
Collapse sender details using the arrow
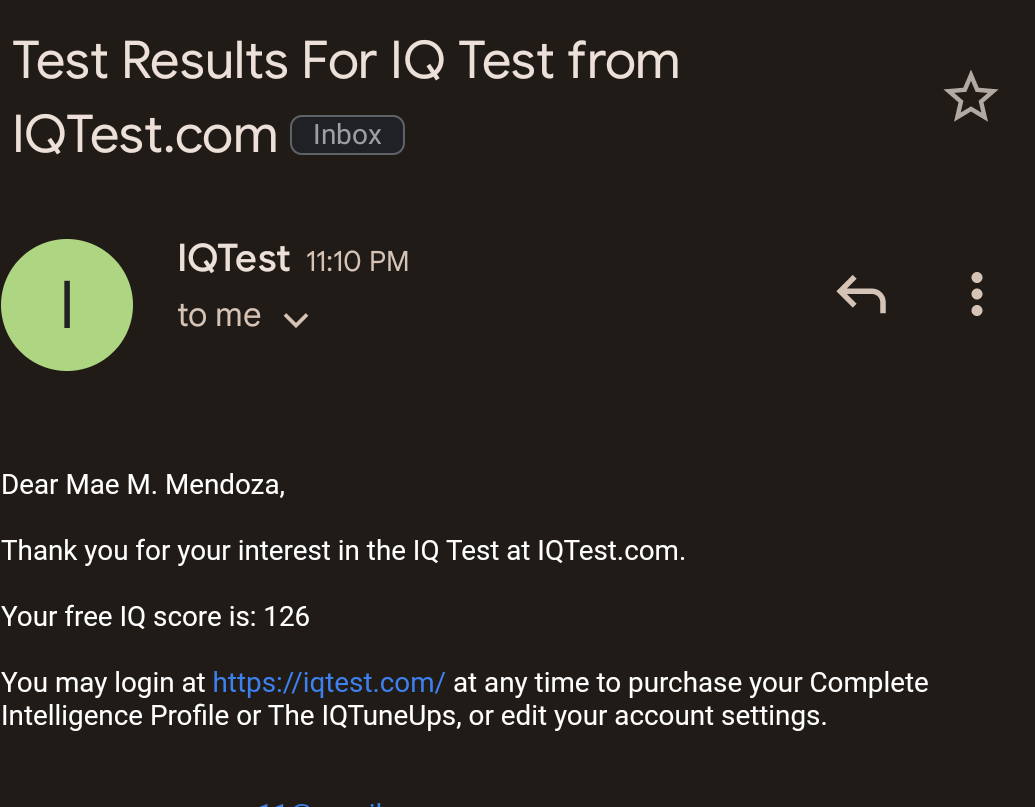coord(295,320)
